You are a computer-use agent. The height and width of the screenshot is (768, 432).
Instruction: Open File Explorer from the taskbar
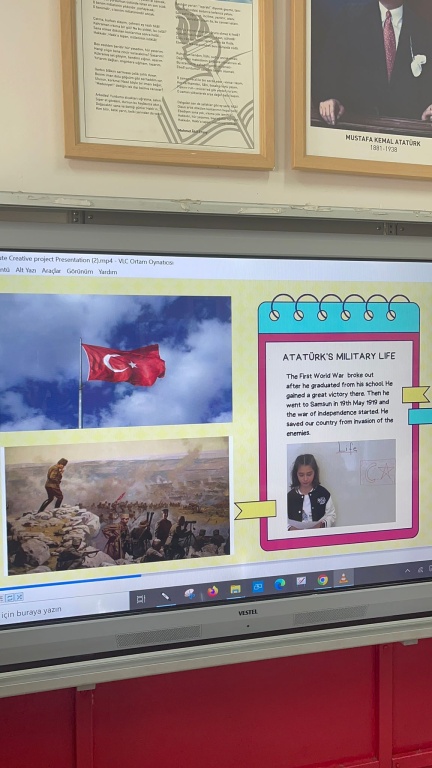(x=236, y=589)
